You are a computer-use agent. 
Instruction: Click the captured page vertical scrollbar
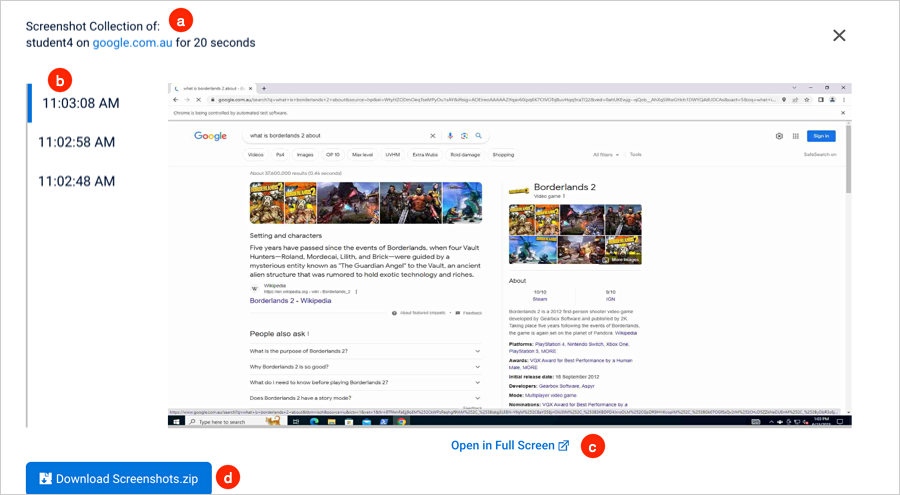(848, 160)
